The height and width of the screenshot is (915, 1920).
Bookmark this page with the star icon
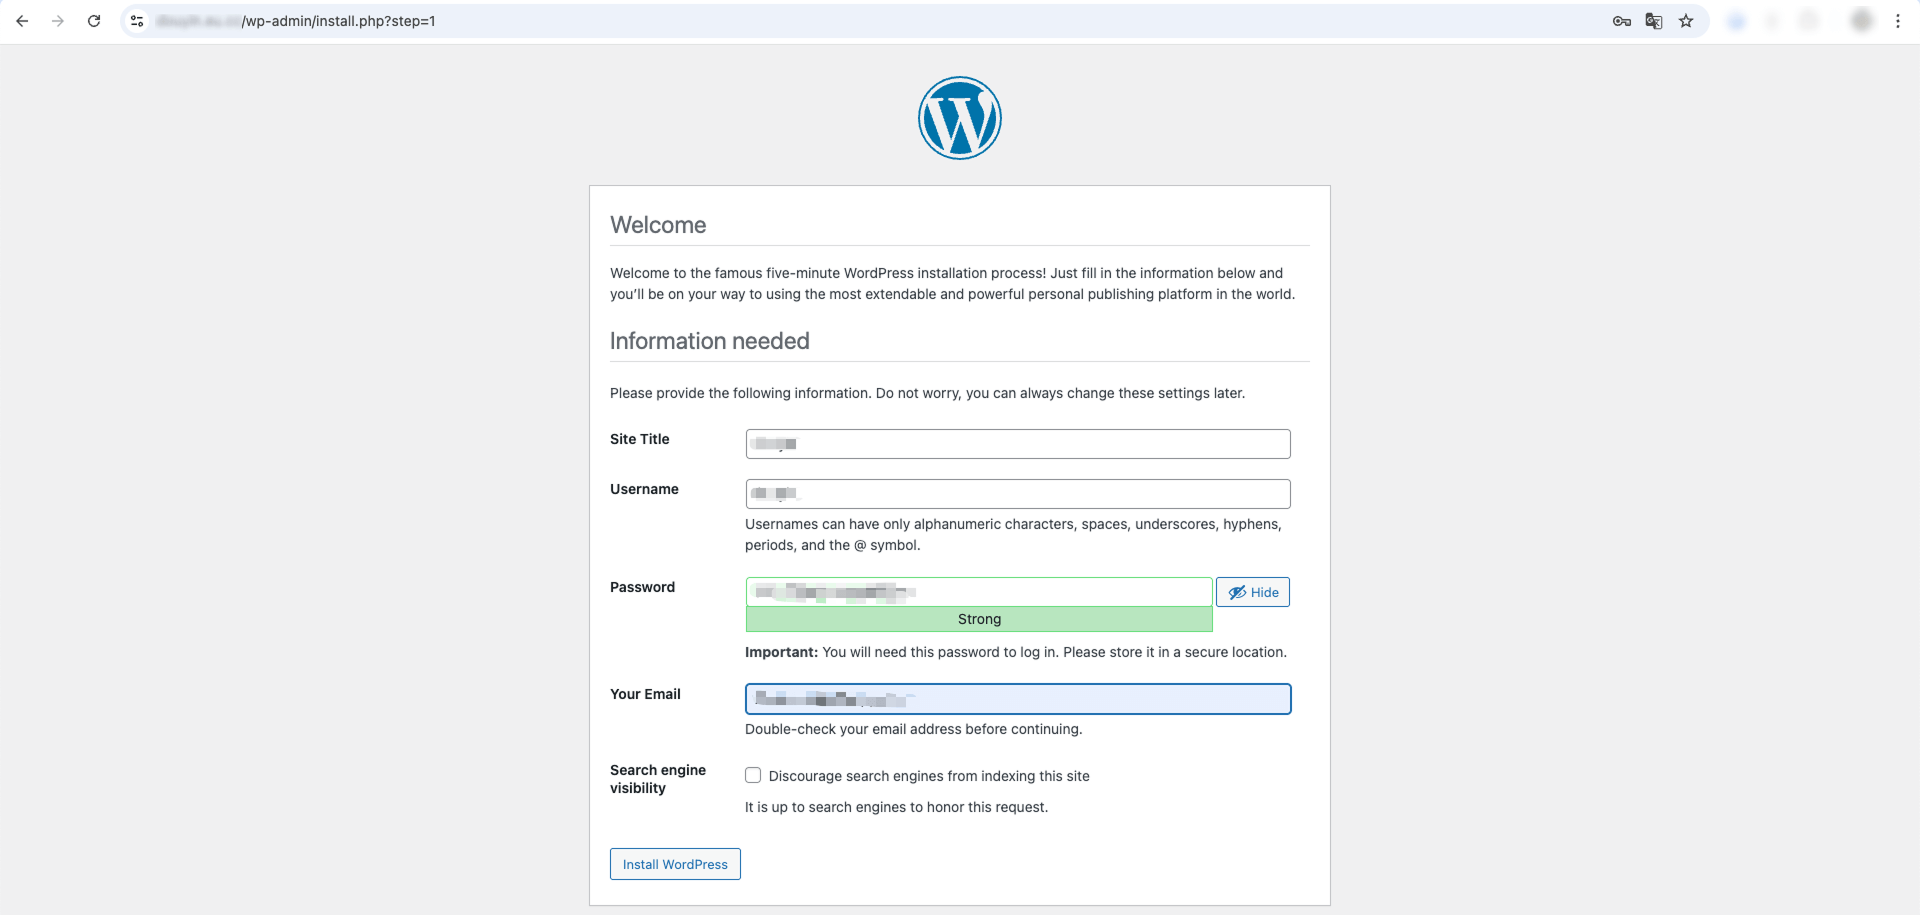click(1686, 21)
